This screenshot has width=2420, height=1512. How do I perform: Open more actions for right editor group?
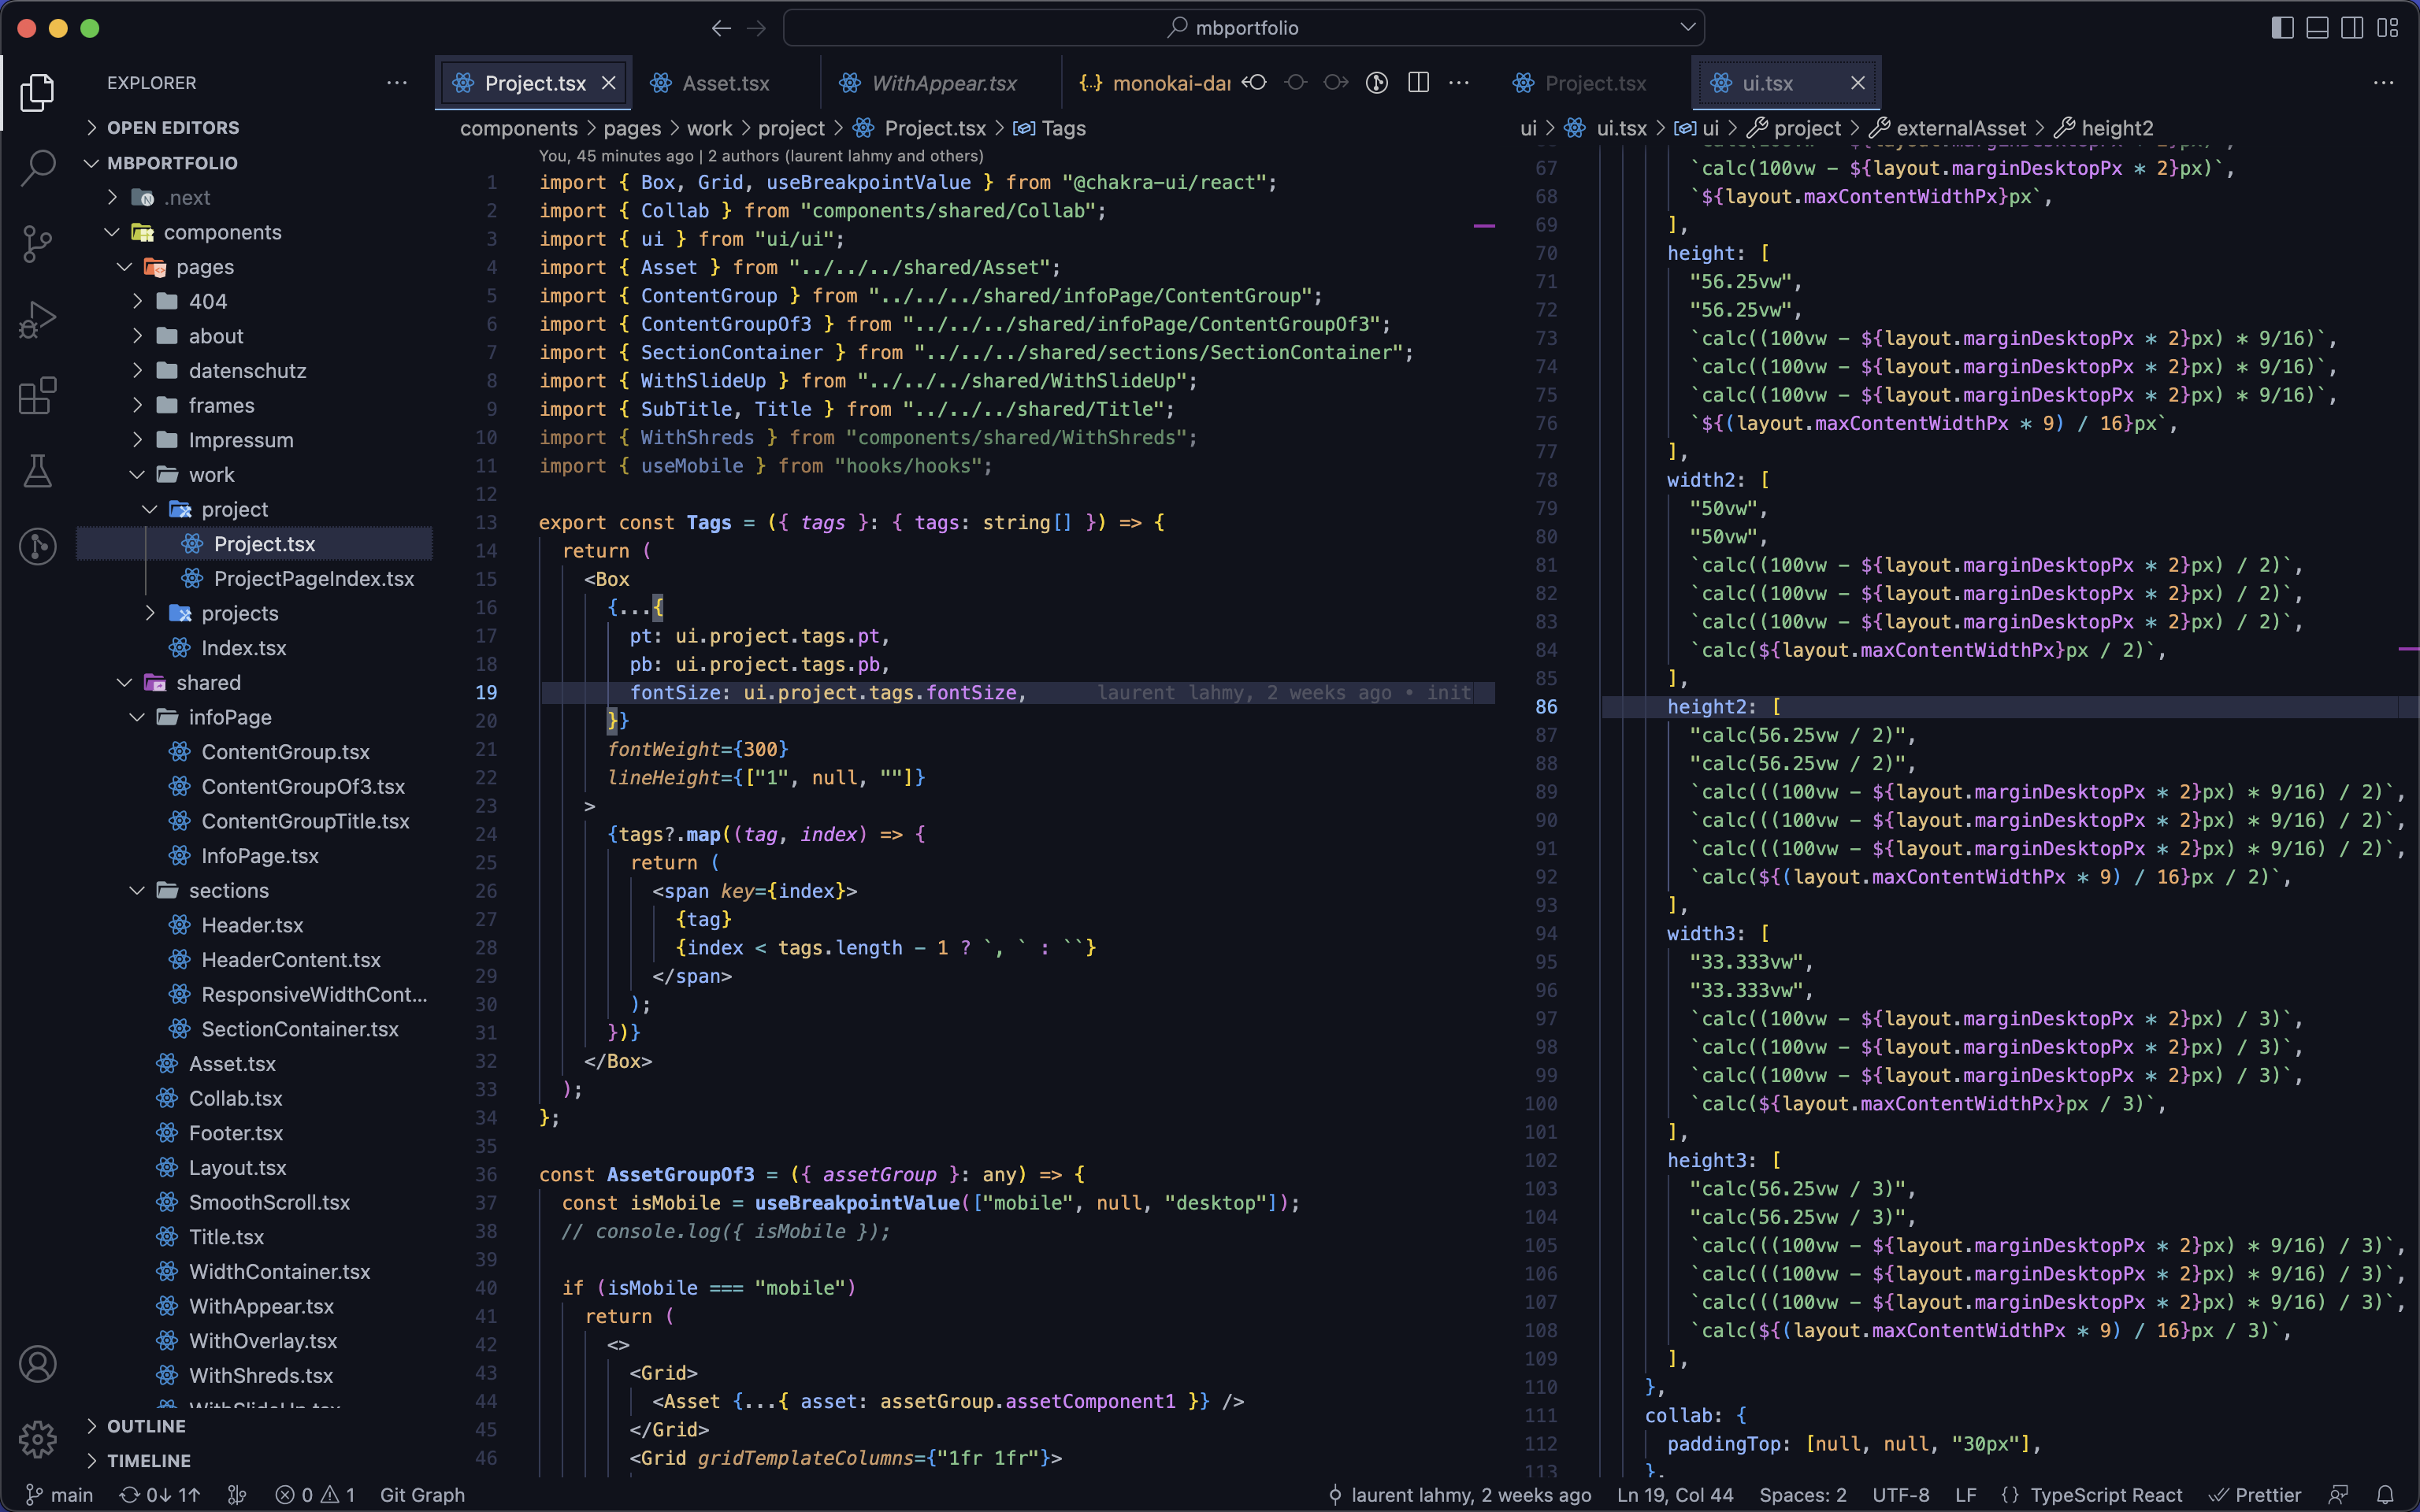coord(2384,83)
